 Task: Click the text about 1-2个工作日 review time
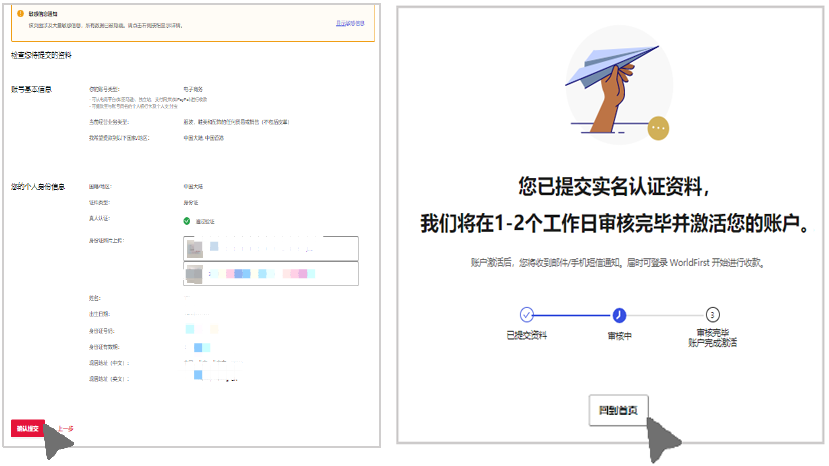tap(615, 223)
